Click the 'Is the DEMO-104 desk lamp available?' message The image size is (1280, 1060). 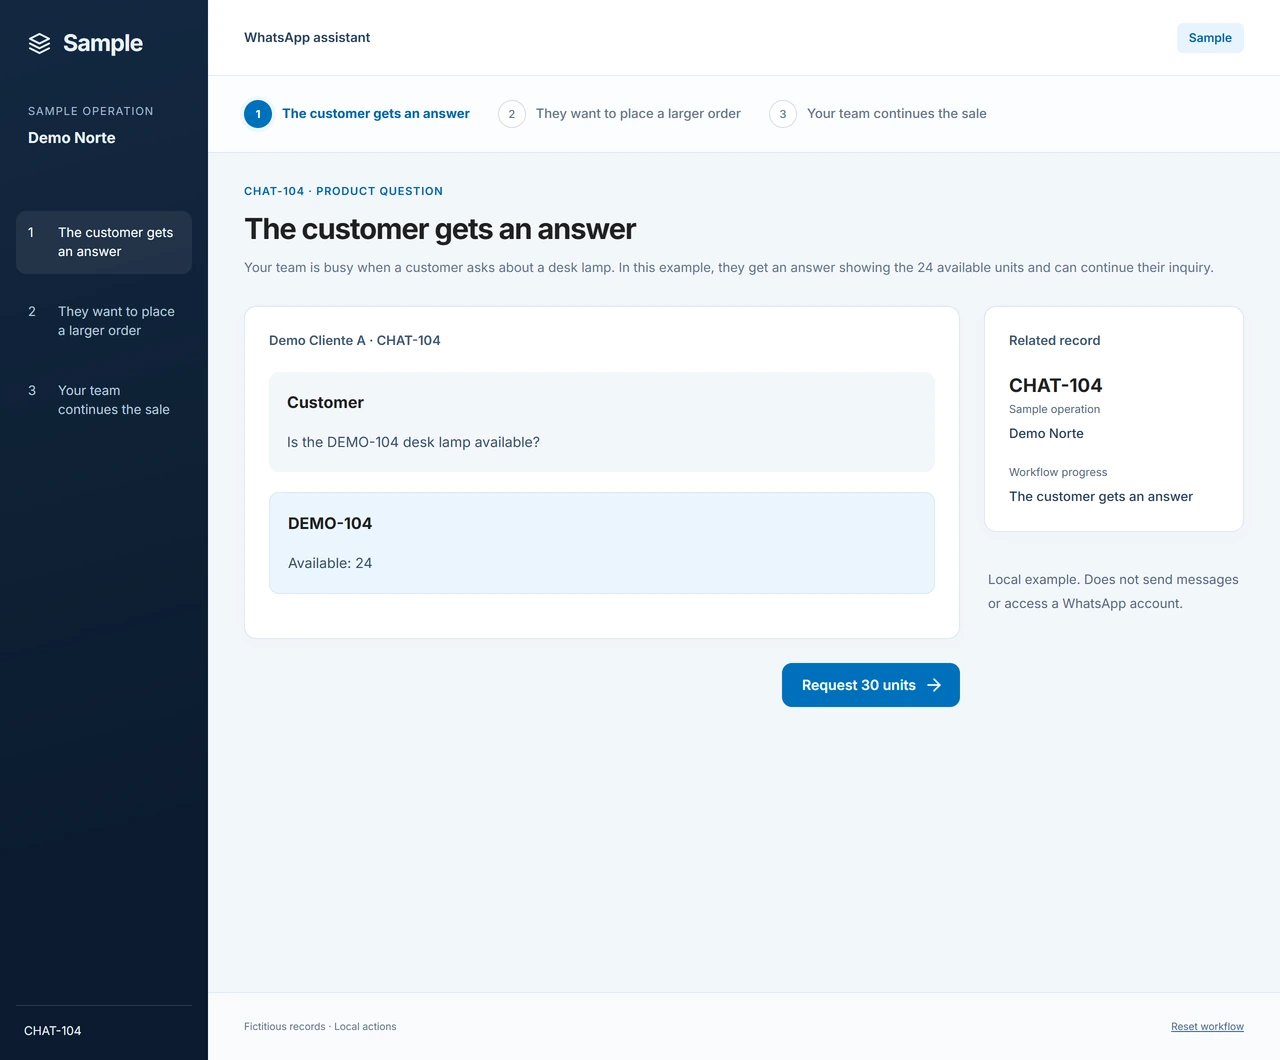tap(413, 442)
